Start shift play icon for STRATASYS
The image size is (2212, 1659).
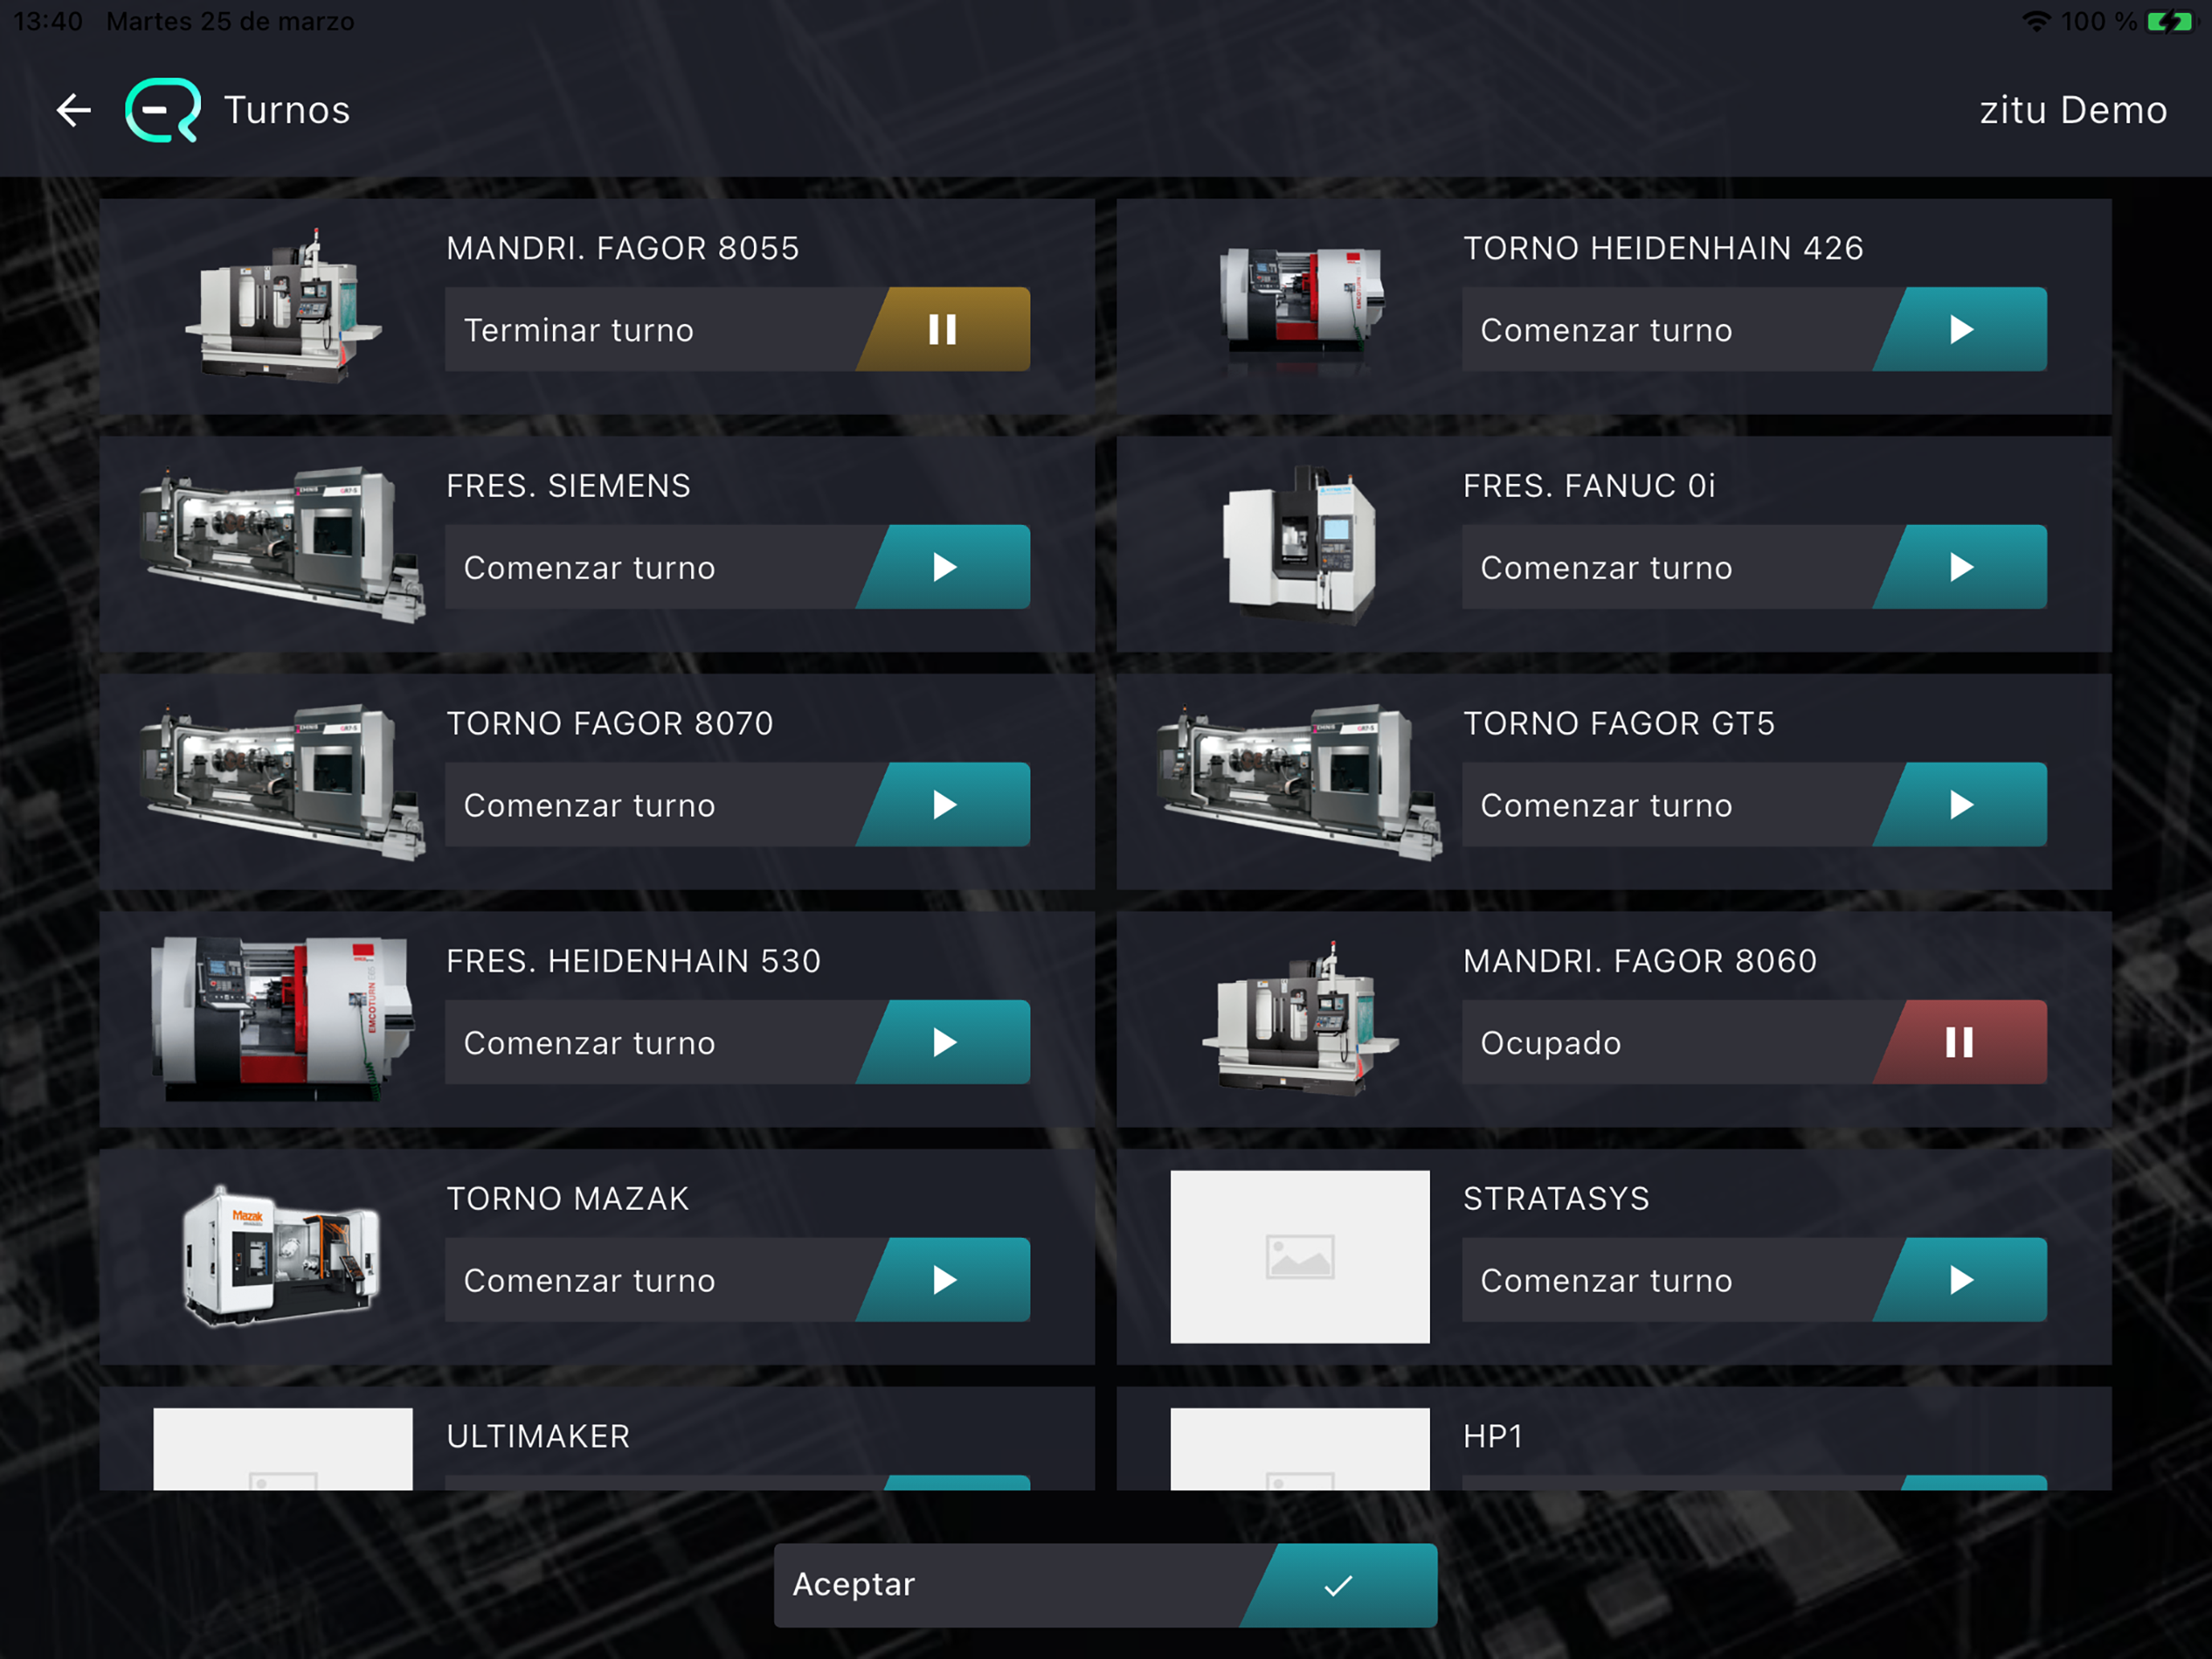click(x=1960, y=1280)
